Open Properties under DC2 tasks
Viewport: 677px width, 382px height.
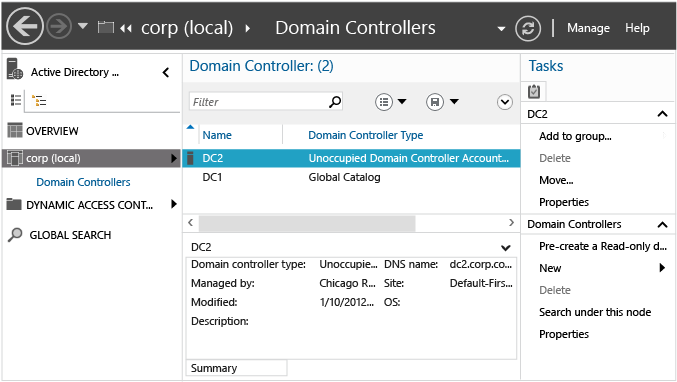pos(564,202)
